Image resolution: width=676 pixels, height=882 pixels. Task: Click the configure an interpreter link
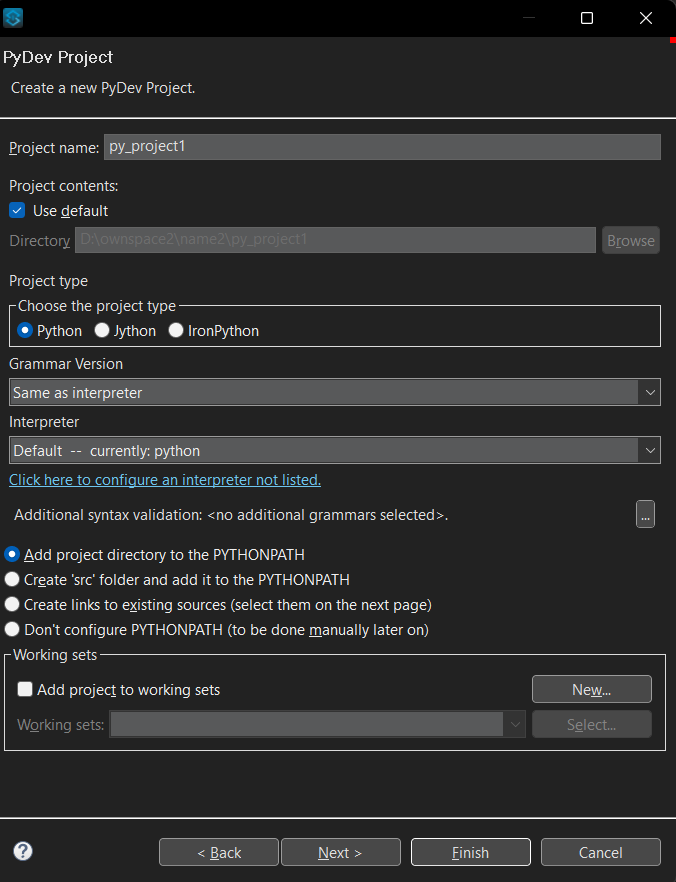165,480
